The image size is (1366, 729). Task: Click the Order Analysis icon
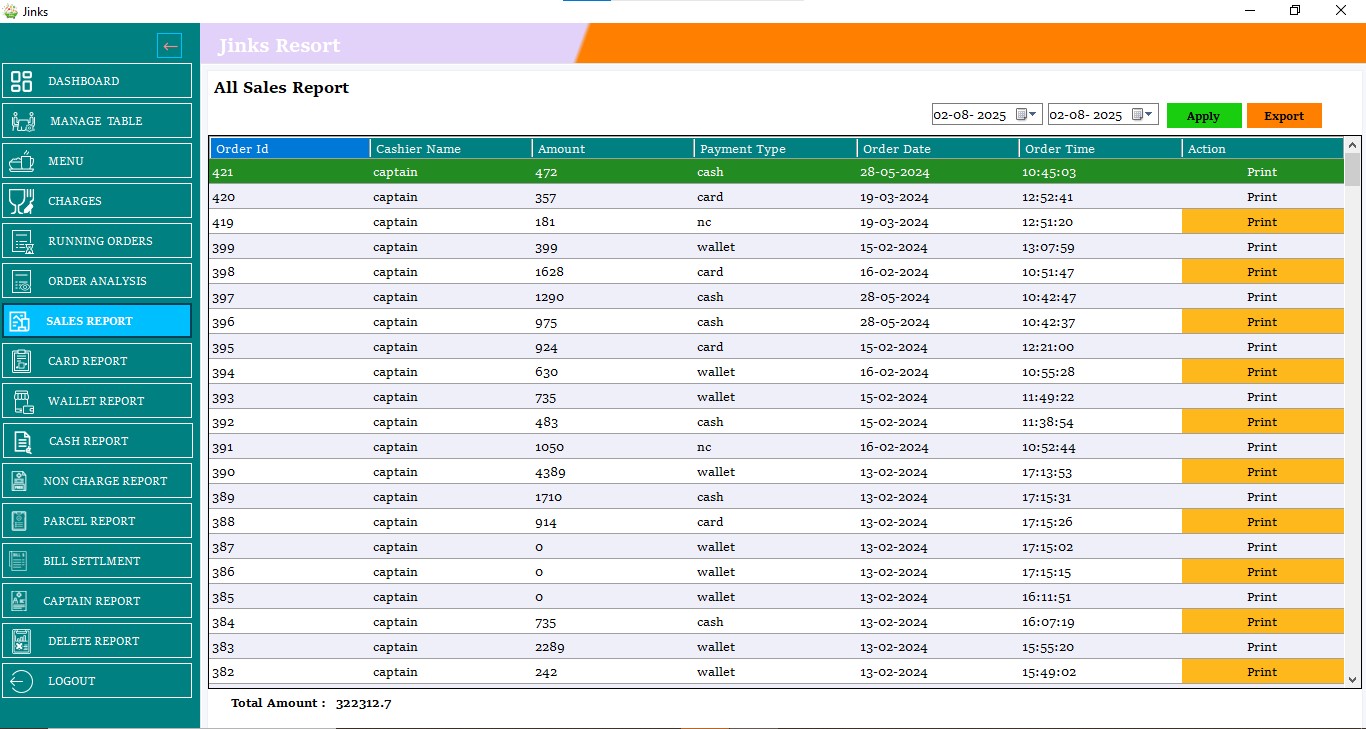pyautogui.click(x=22, y=281)
